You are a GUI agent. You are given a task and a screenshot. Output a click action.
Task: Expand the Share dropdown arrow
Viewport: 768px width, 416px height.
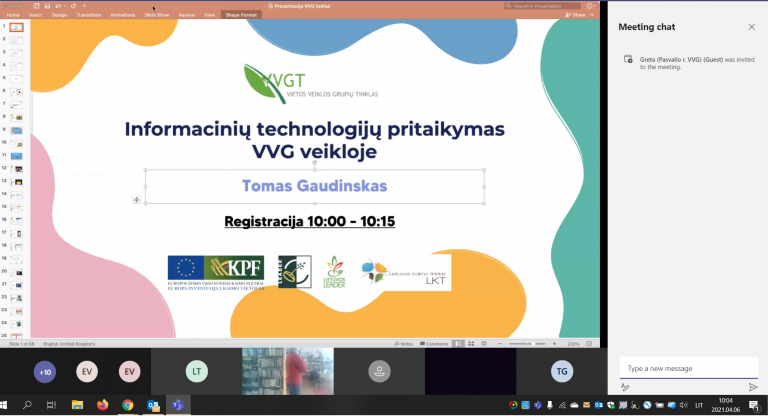[x=592, y=15]
